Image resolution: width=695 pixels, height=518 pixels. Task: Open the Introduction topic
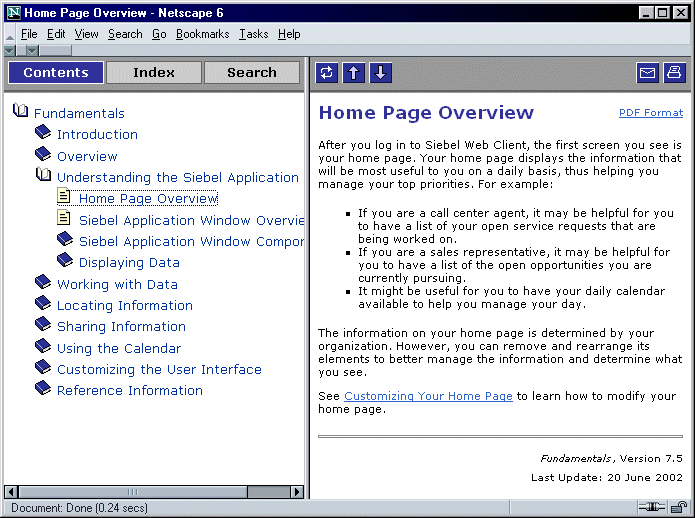coord(98,135)
